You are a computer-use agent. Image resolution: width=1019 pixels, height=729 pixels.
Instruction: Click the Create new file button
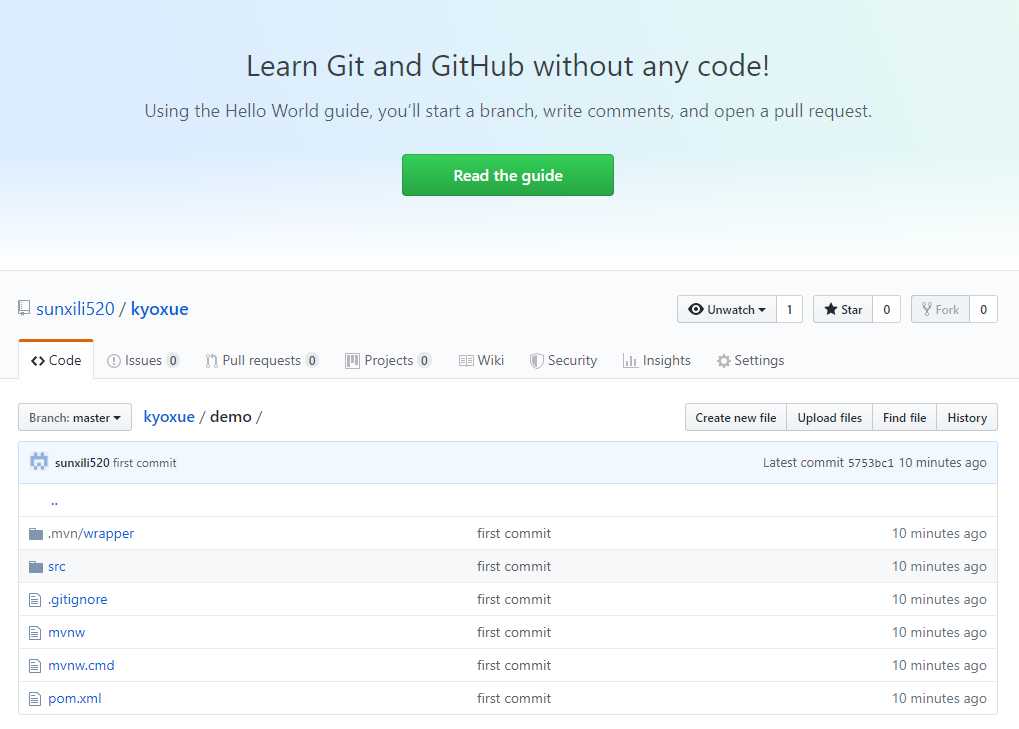pyautogui.click(x=735, y=417)
